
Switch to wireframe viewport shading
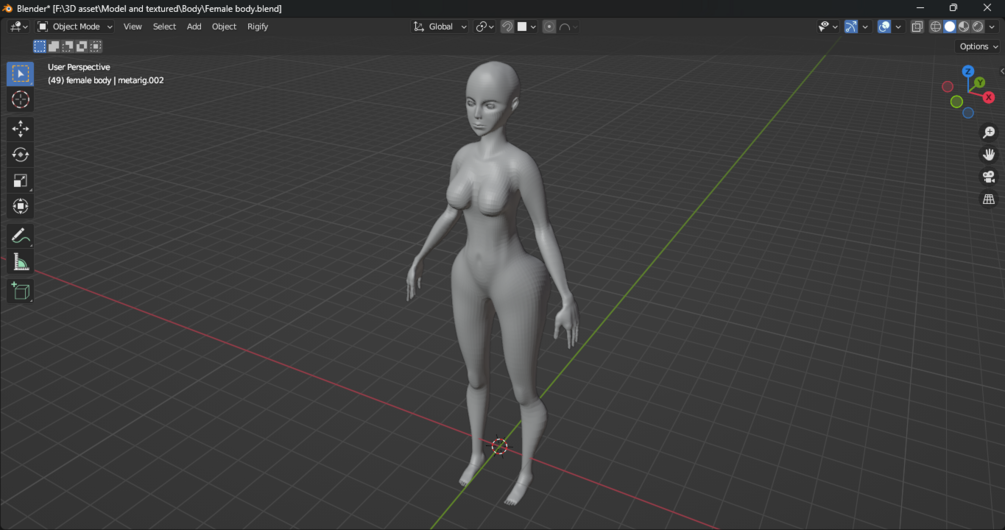point(936,26)
